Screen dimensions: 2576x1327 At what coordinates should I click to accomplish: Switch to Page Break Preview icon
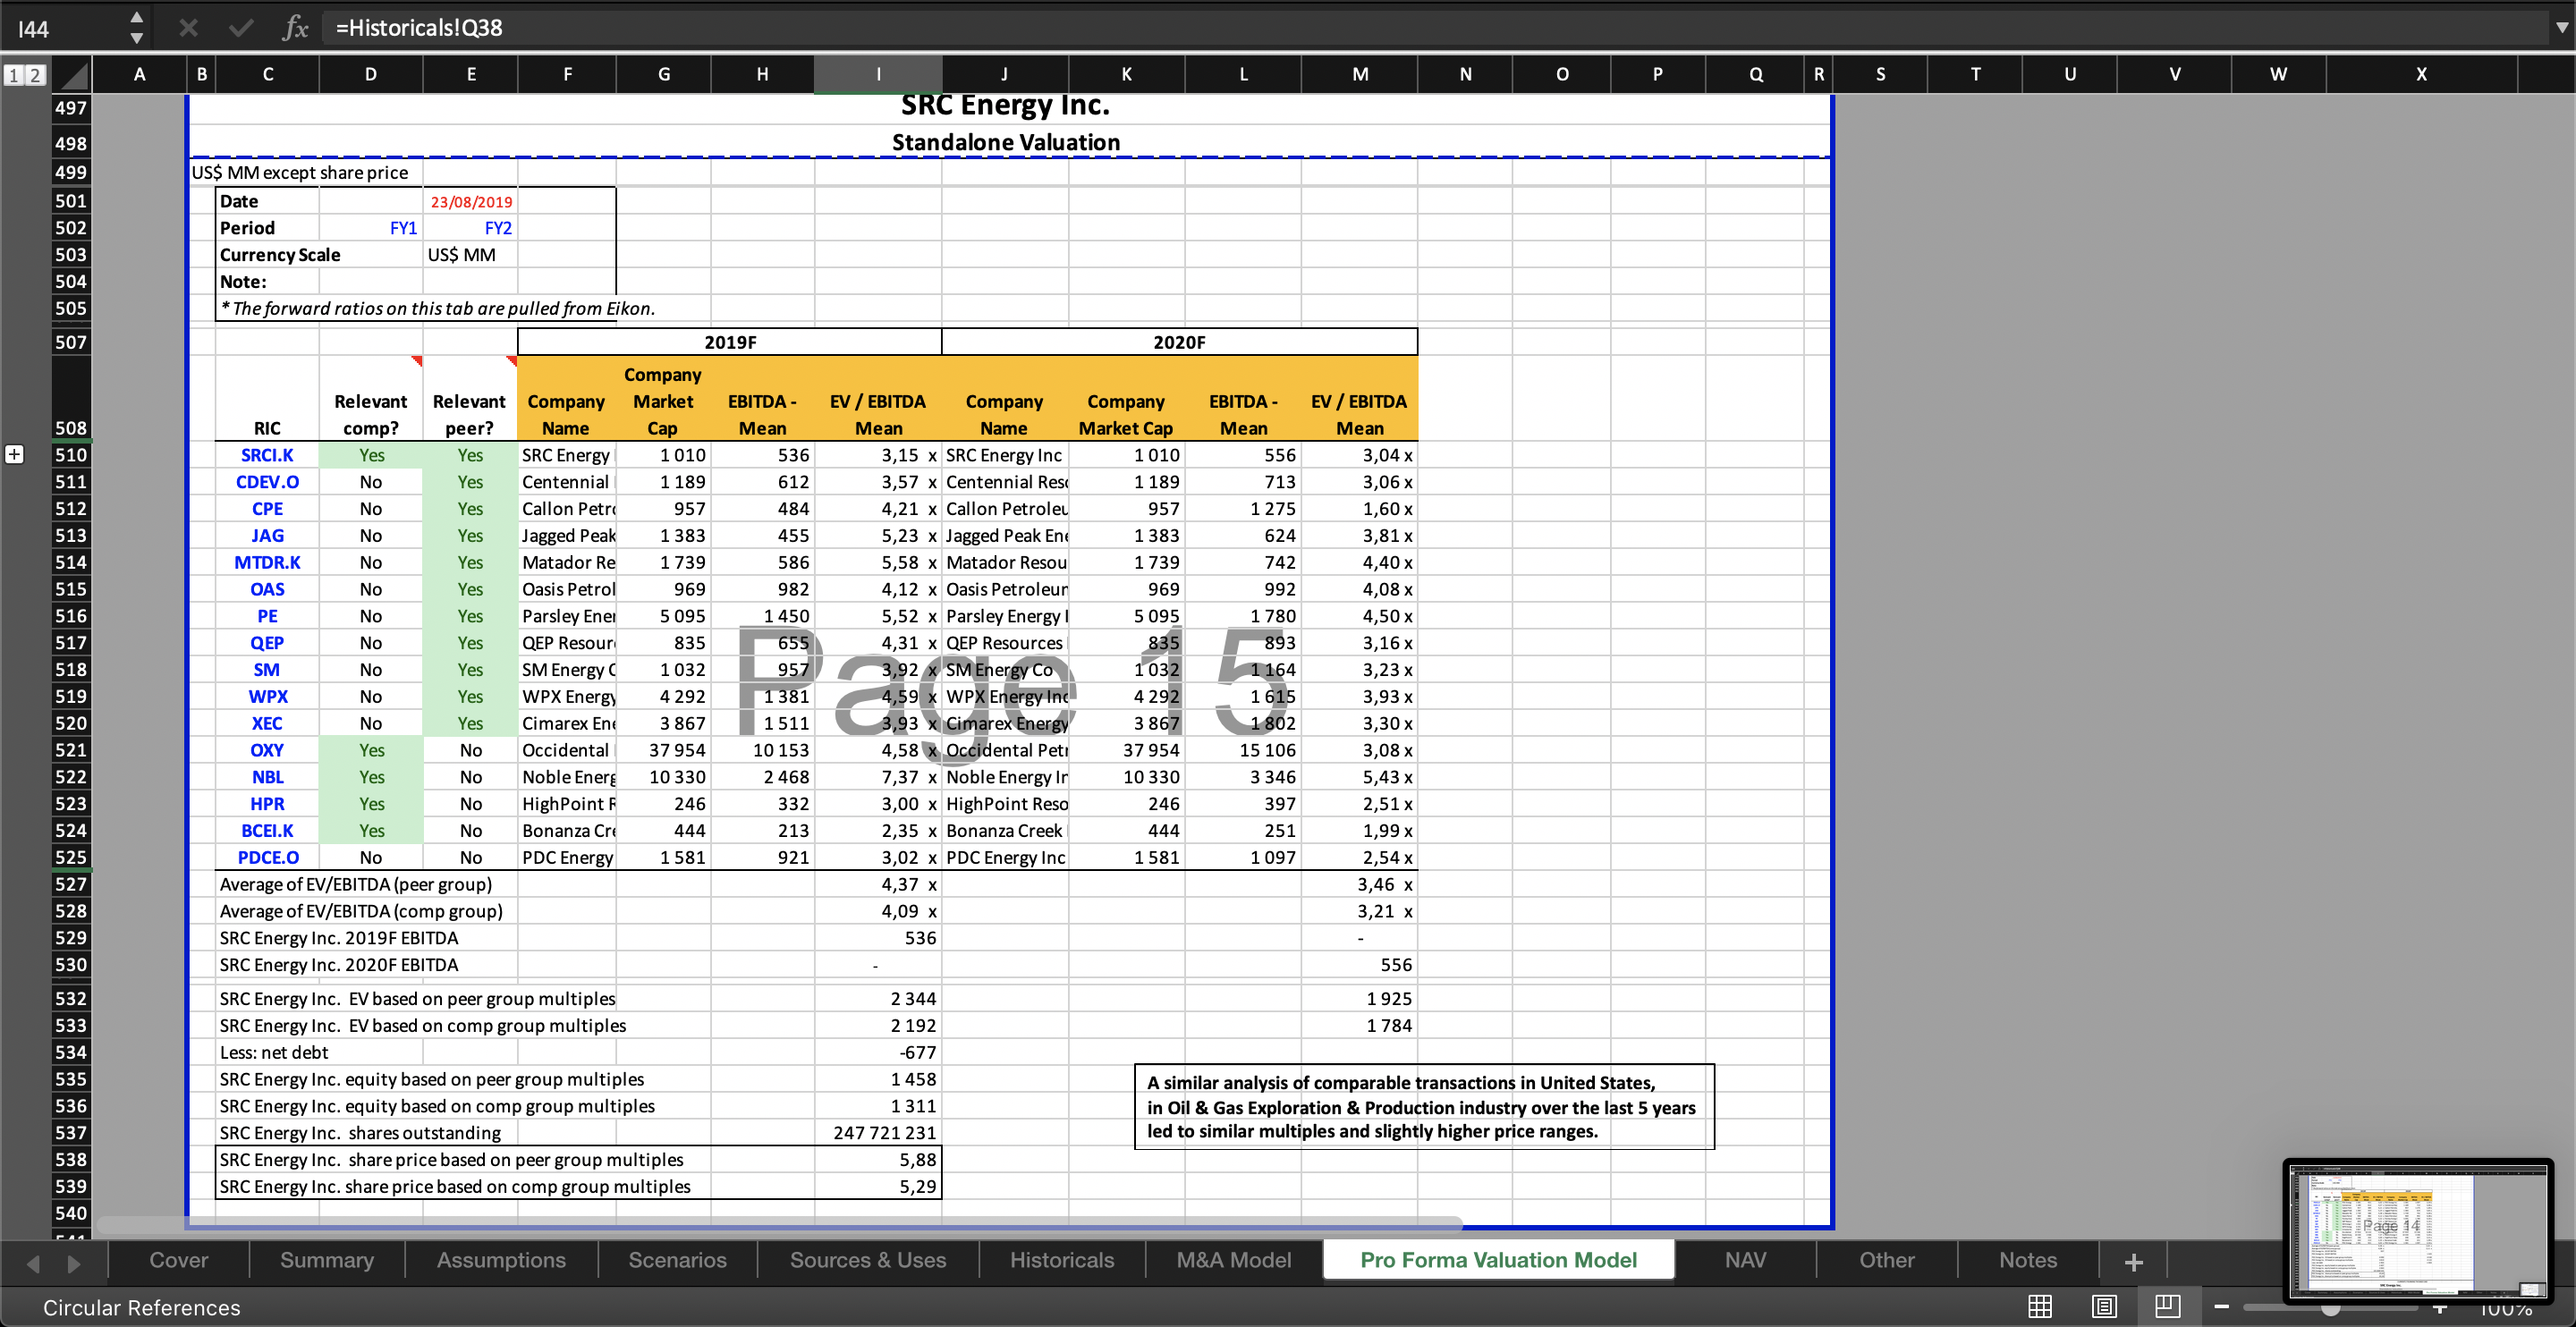point(2167,1306)
